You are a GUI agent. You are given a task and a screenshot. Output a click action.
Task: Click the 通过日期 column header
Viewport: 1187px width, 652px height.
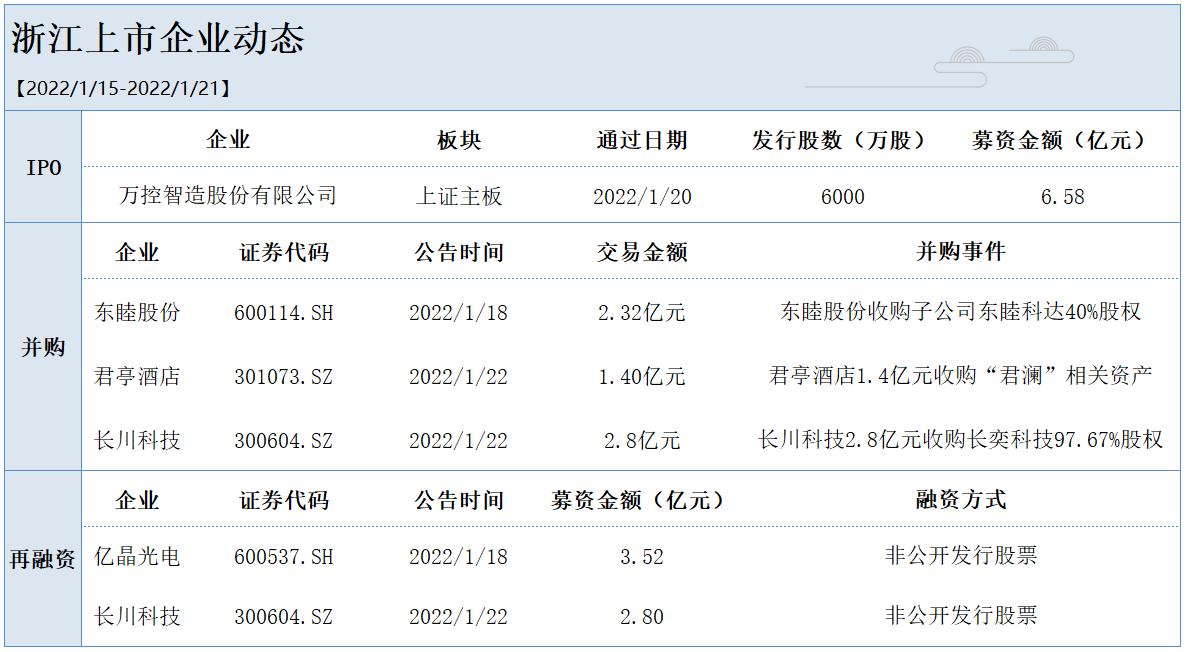tap(642, 140)
